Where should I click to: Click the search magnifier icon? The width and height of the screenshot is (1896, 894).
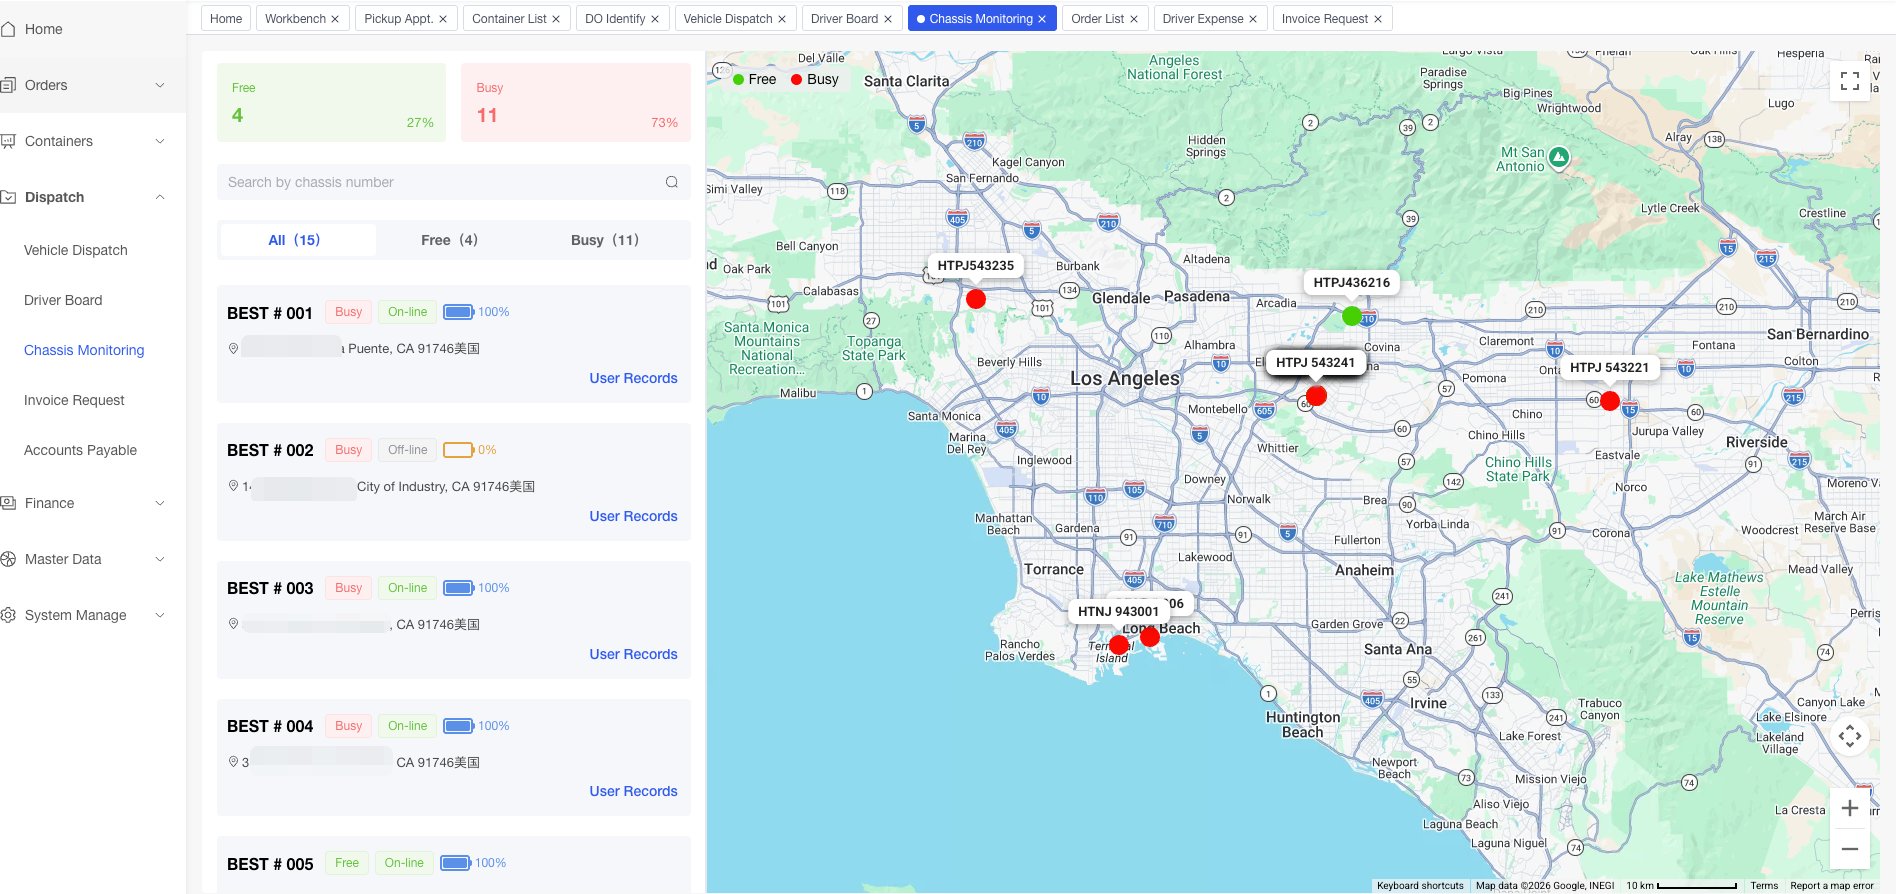pos(672,182)
